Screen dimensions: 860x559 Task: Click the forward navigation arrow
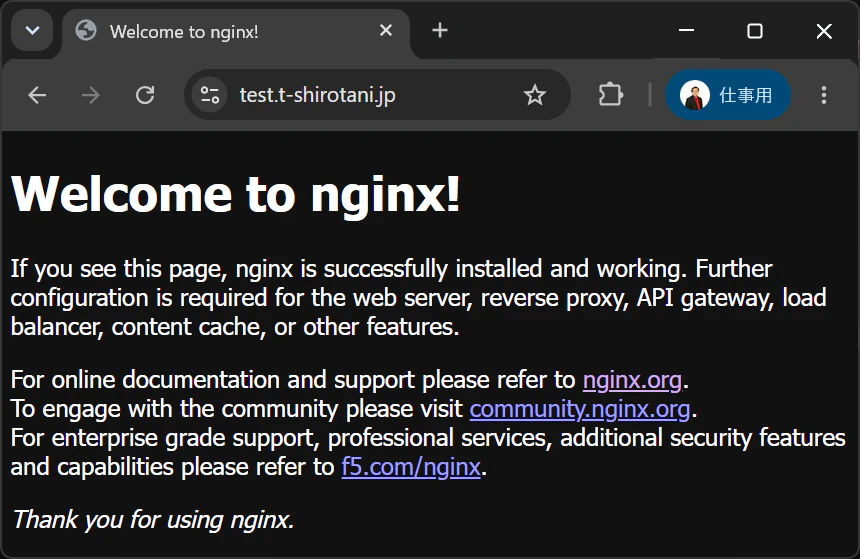[x=90, y=95]
